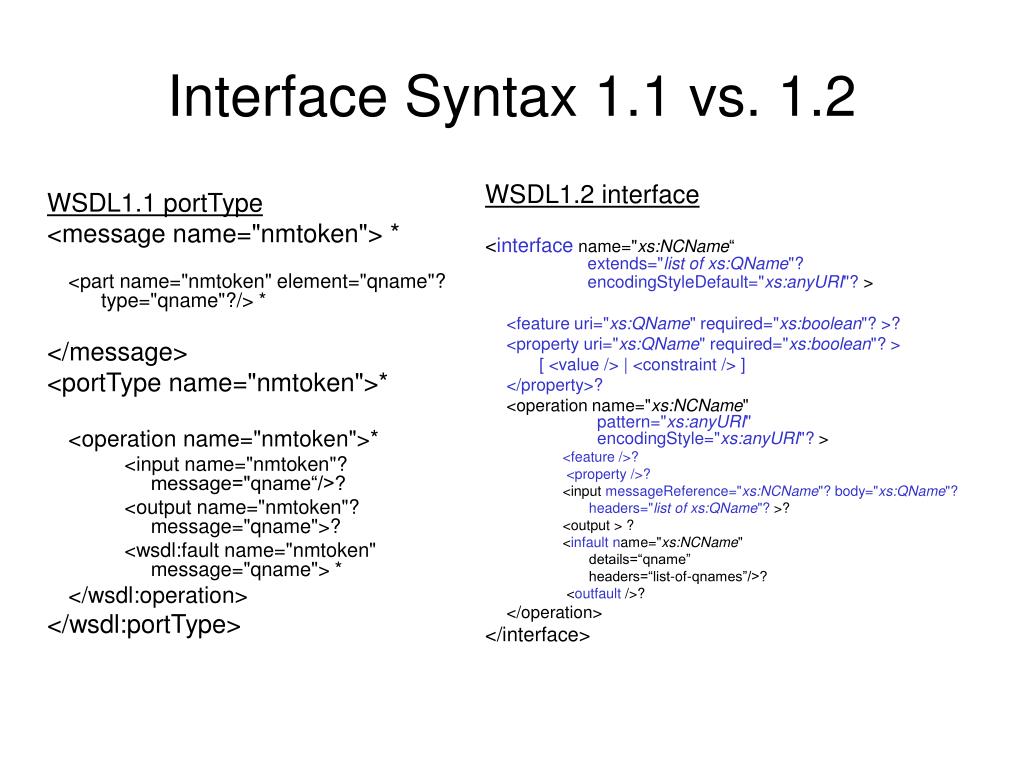Click the closing </interface> tag

pyautogui.click(x=537, y=635)
